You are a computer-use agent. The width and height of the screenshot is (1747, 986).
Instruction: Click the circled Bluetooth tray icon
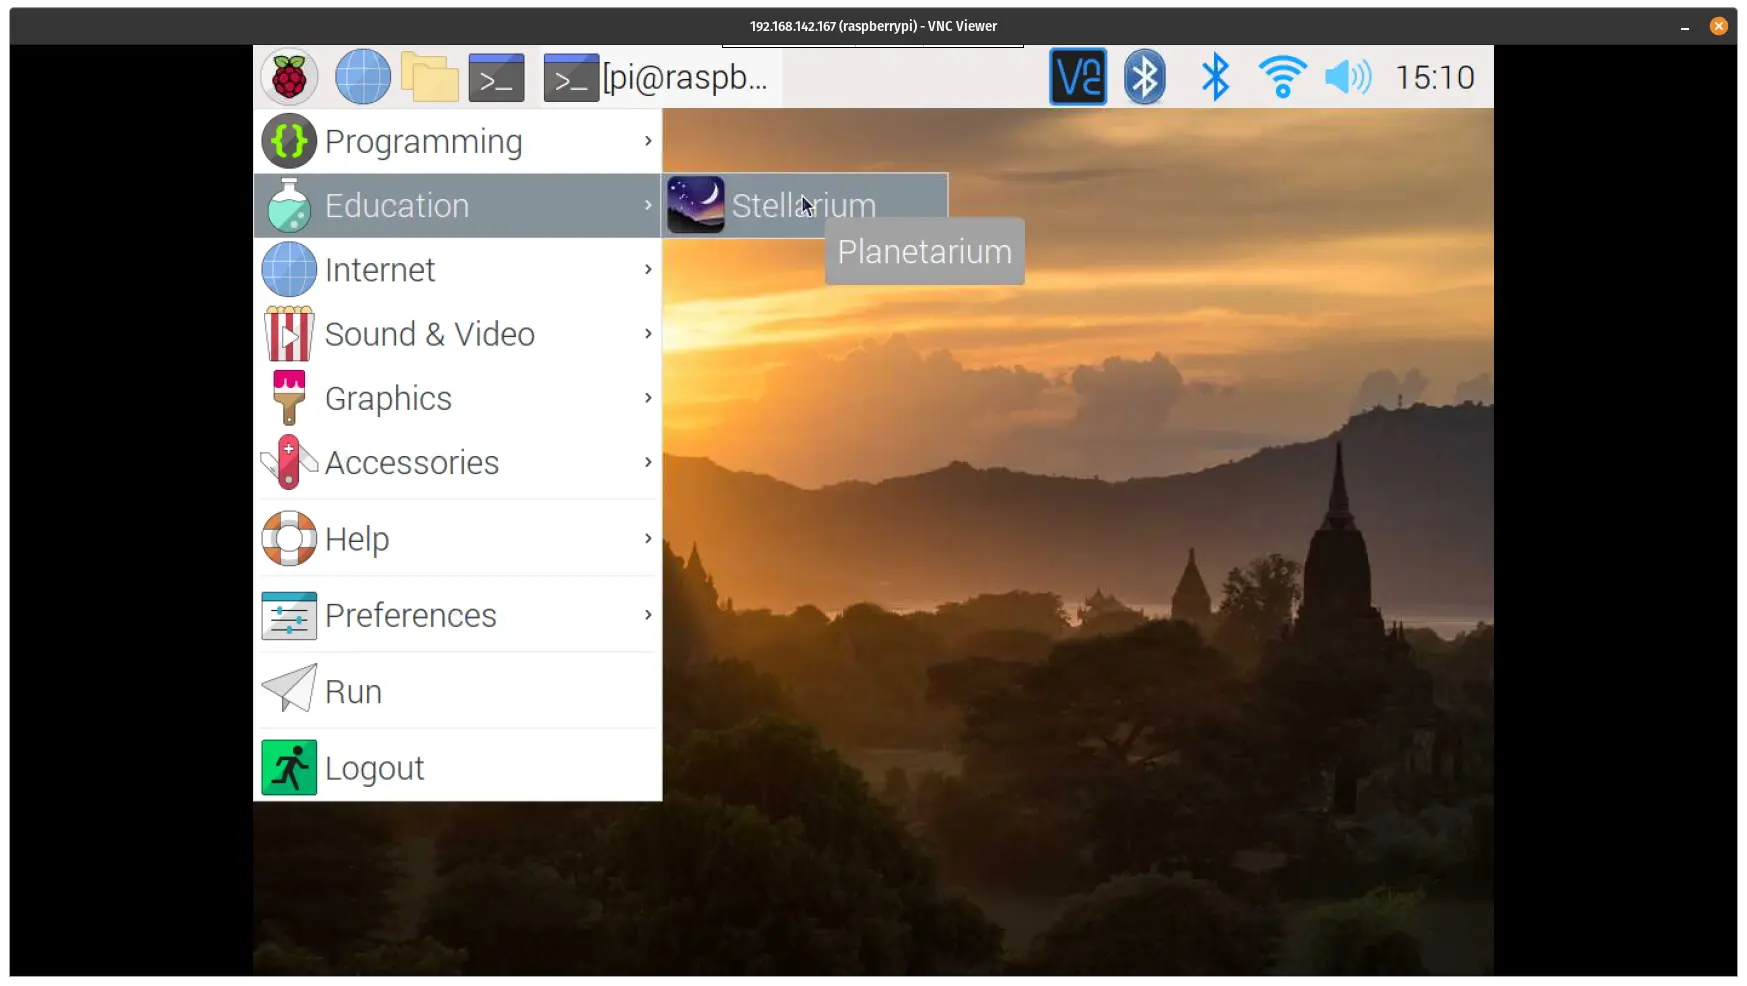[x=1144, y=77]
